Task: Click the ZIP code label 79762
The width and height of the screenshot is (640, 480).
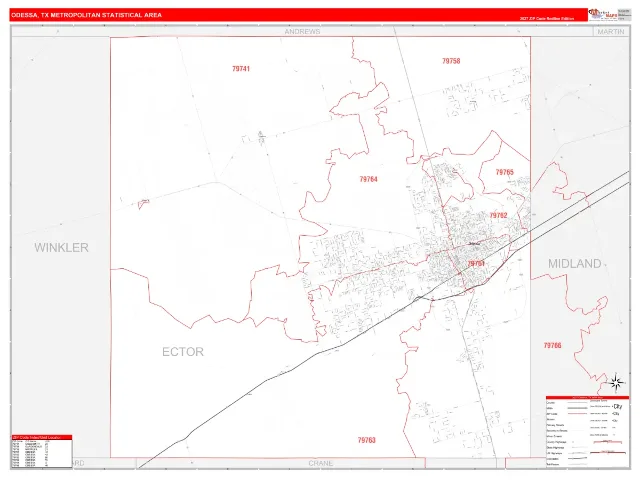Action: 498,216
